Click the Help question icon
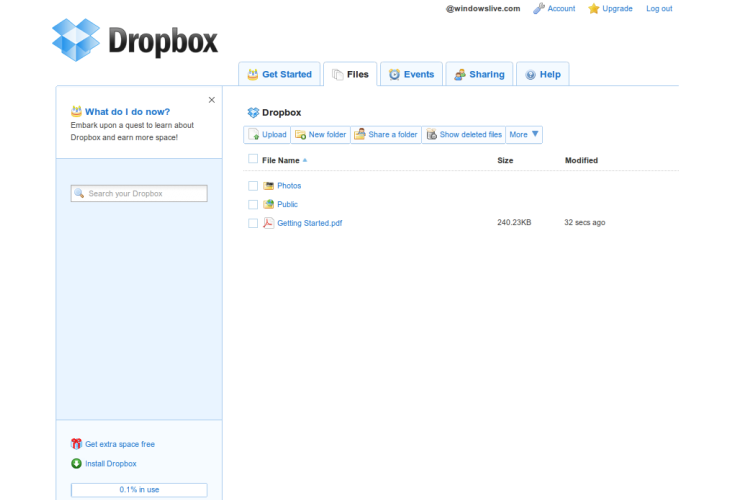Viewport: 750px width, 500px height. [x=530, y=75]
